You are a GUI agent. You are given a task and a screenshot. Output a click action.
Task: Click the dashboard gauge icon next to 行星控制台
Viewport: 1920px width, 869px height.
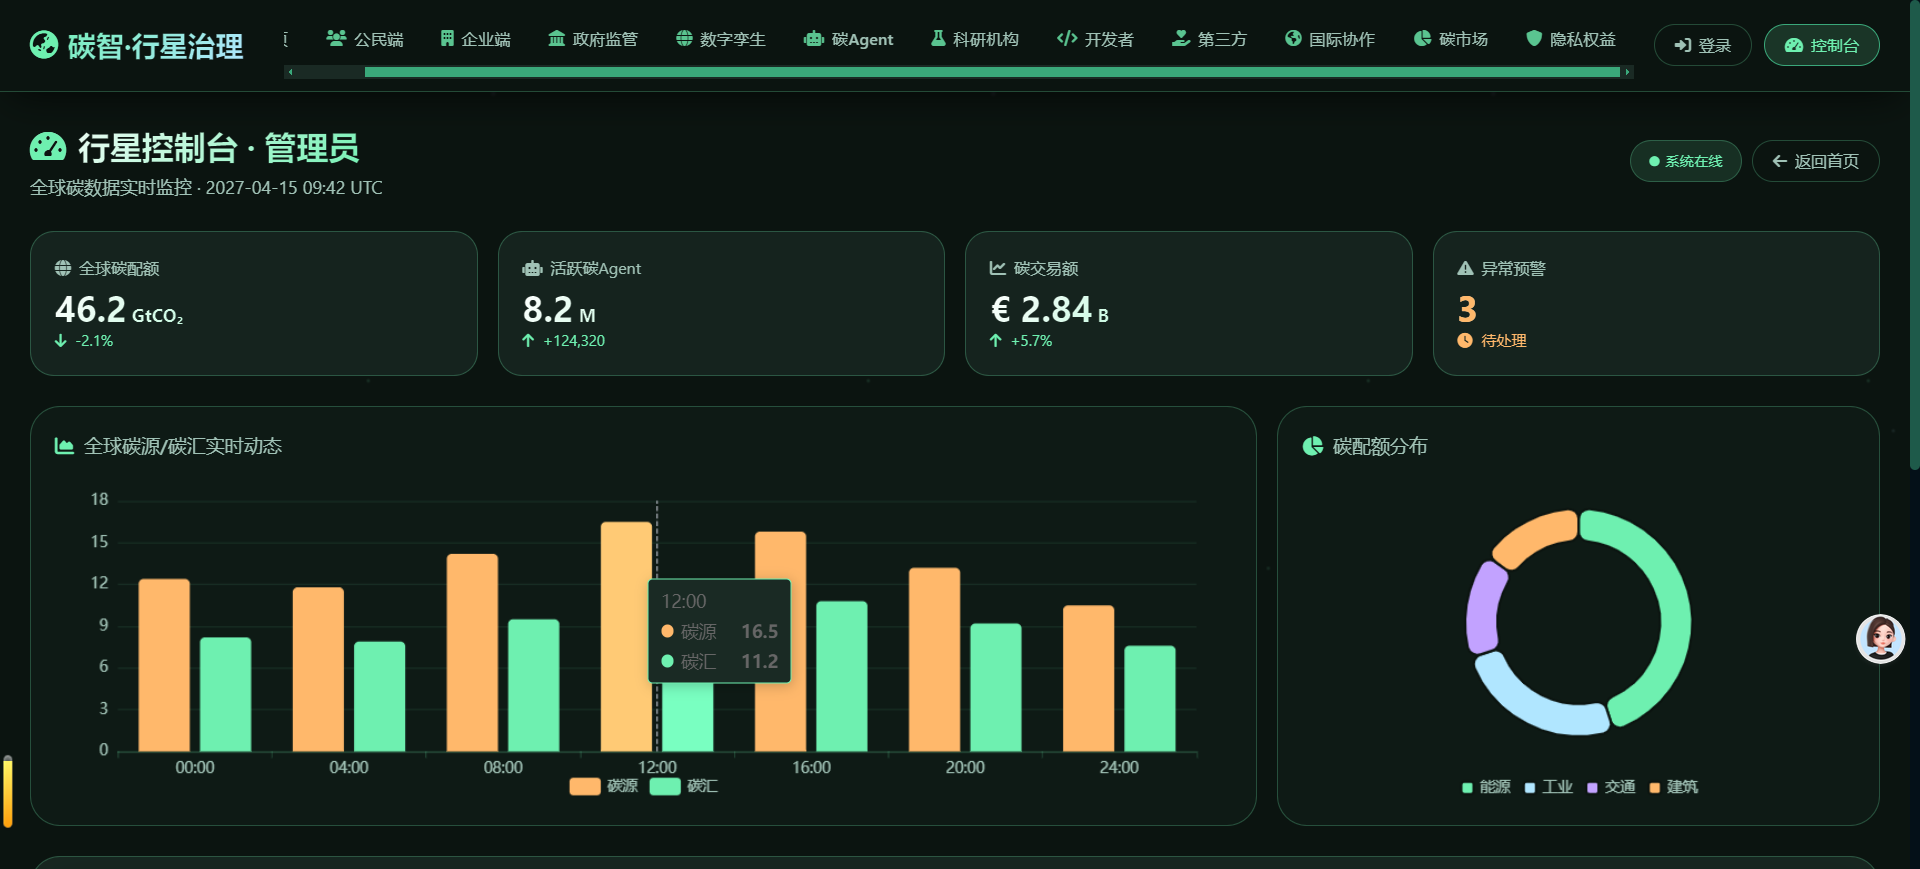tap(48, 148)
